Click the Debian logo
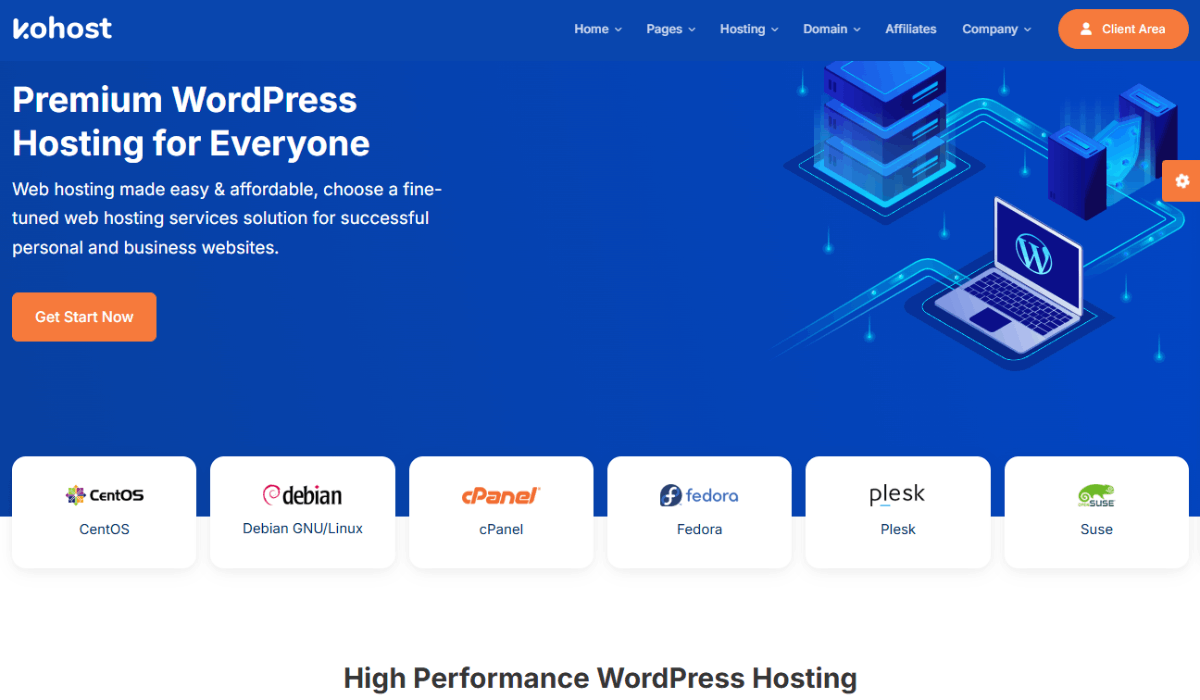 (x=302, y=495)
